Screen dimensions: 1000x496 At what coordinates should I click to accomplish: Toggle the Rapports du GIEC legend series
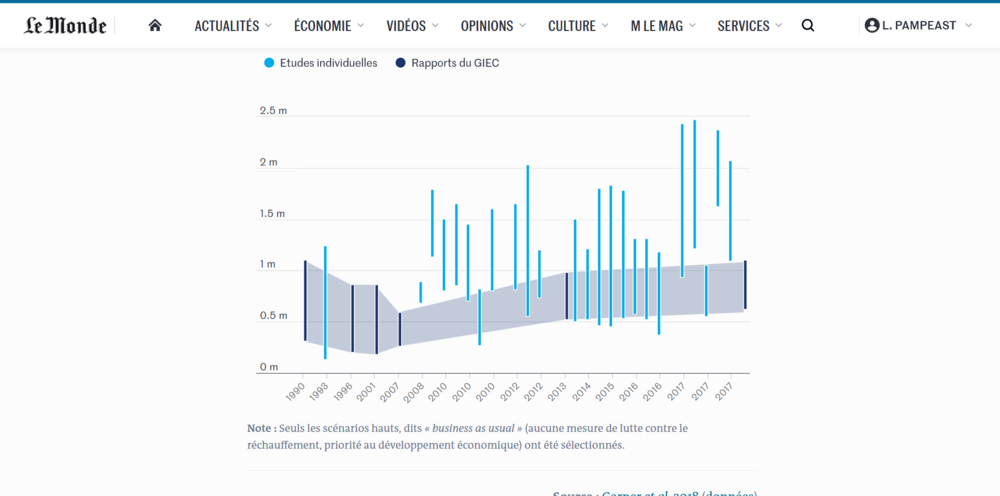point(447,63)
